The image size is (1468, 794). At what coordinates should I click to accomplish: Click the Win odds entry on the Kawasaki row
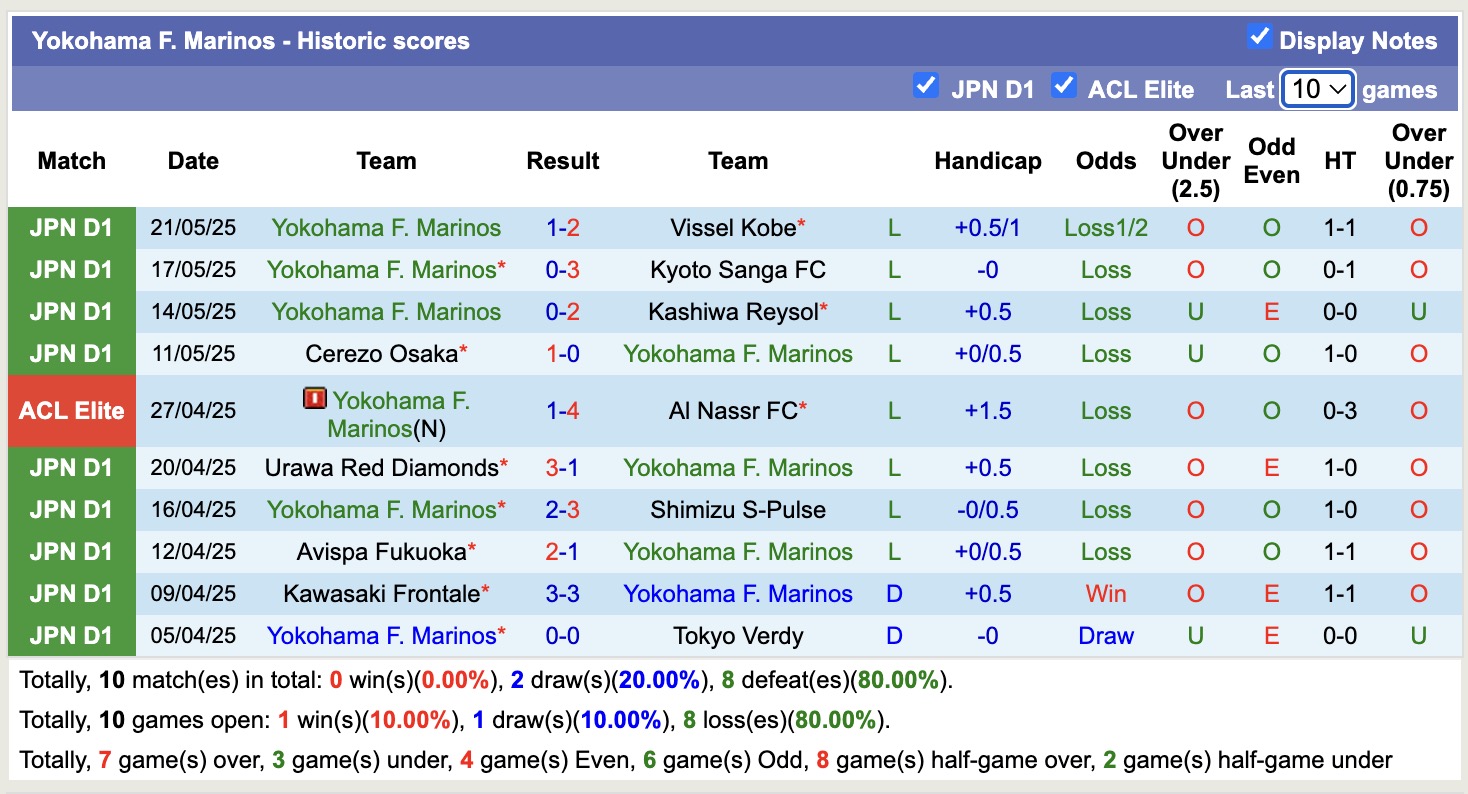coord(1105,593)
